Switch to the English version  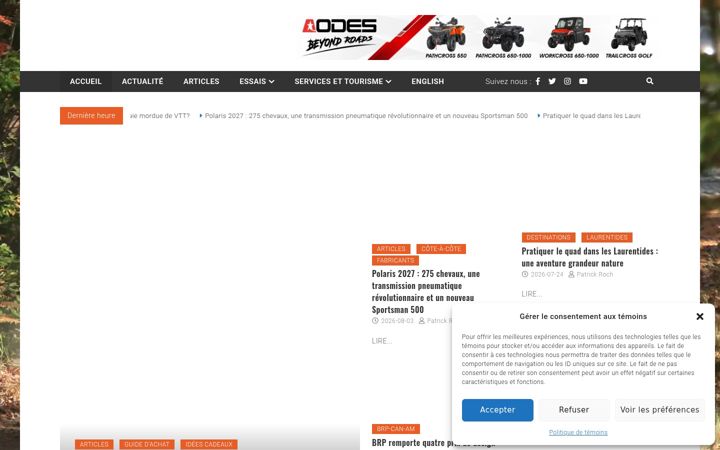point(428,81)
